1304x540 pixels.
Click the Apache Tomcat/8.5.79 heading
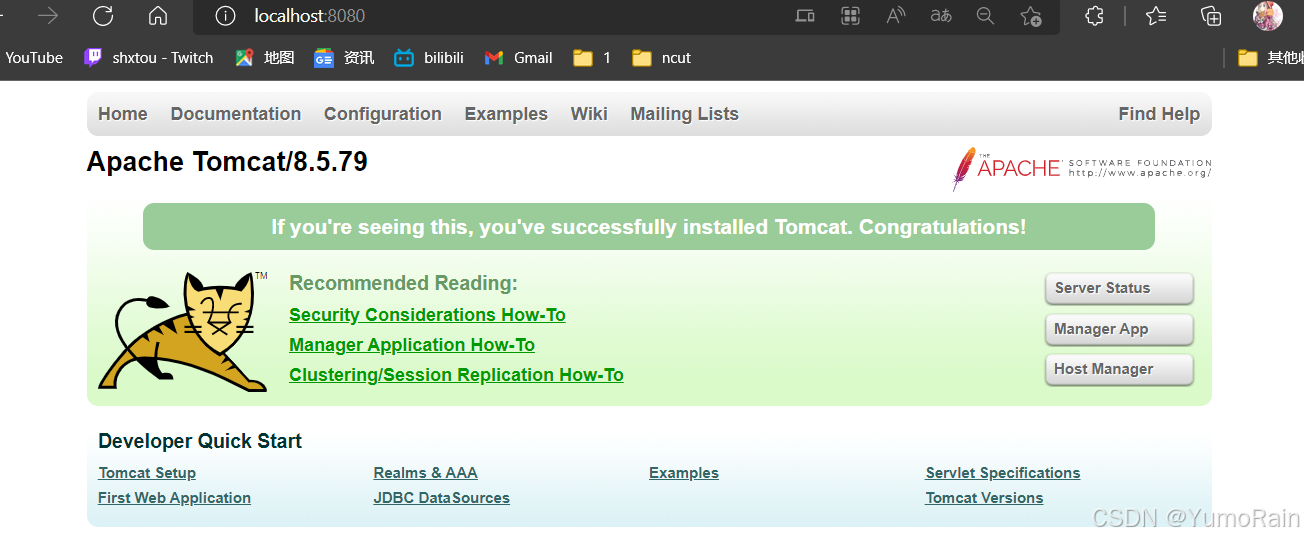227,162
